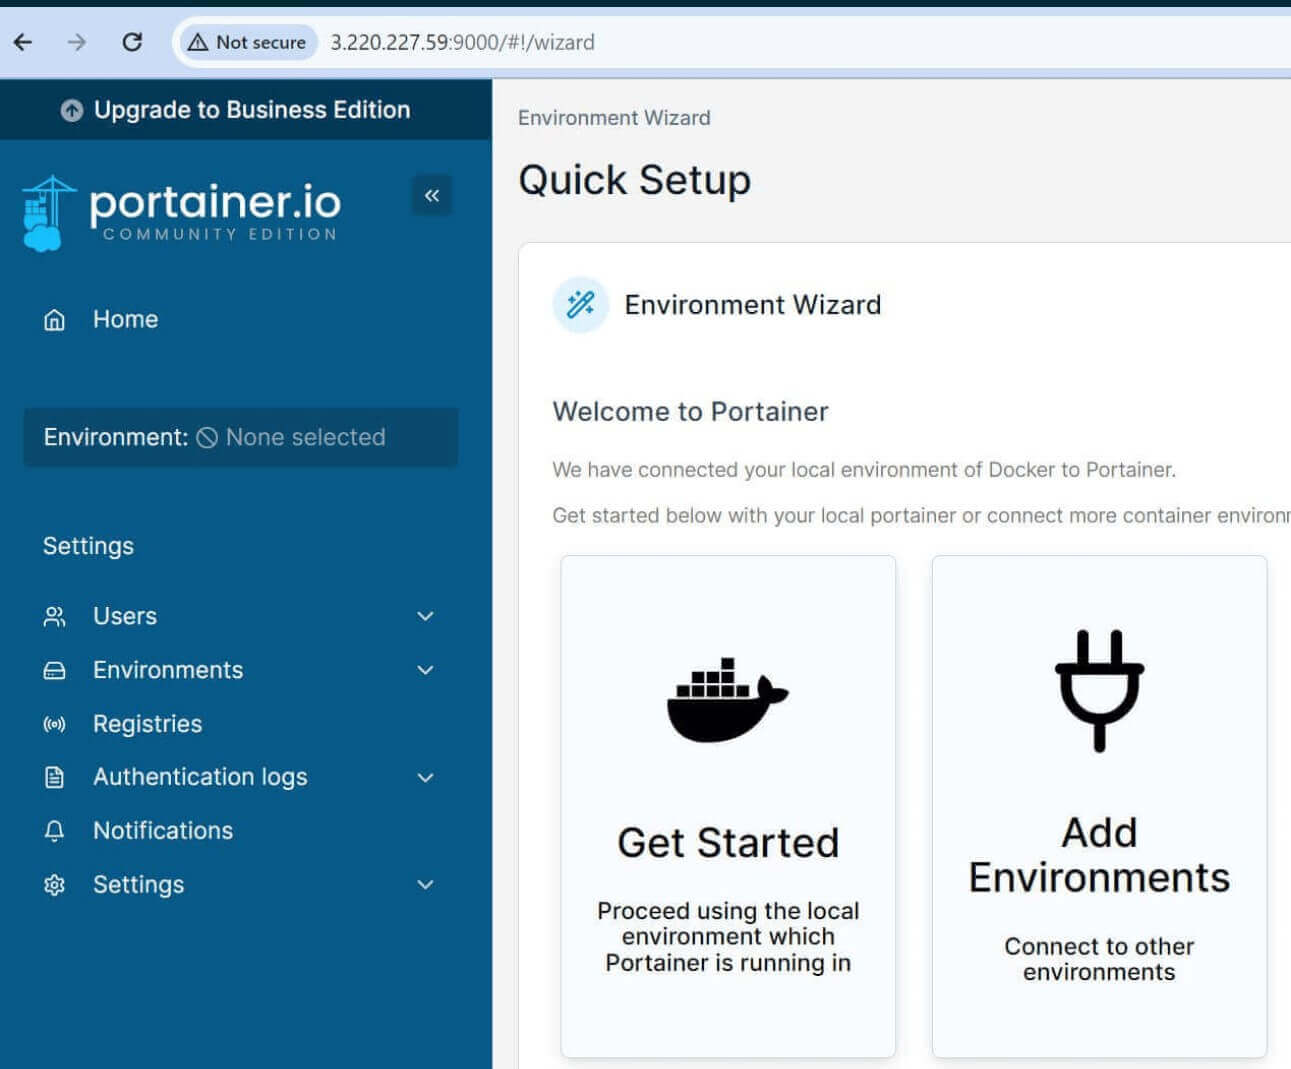Image resolution: width=1291 pixels, height=1069 pixels.
Task: Click the browser forward arrow
Action: click(77, 42)
